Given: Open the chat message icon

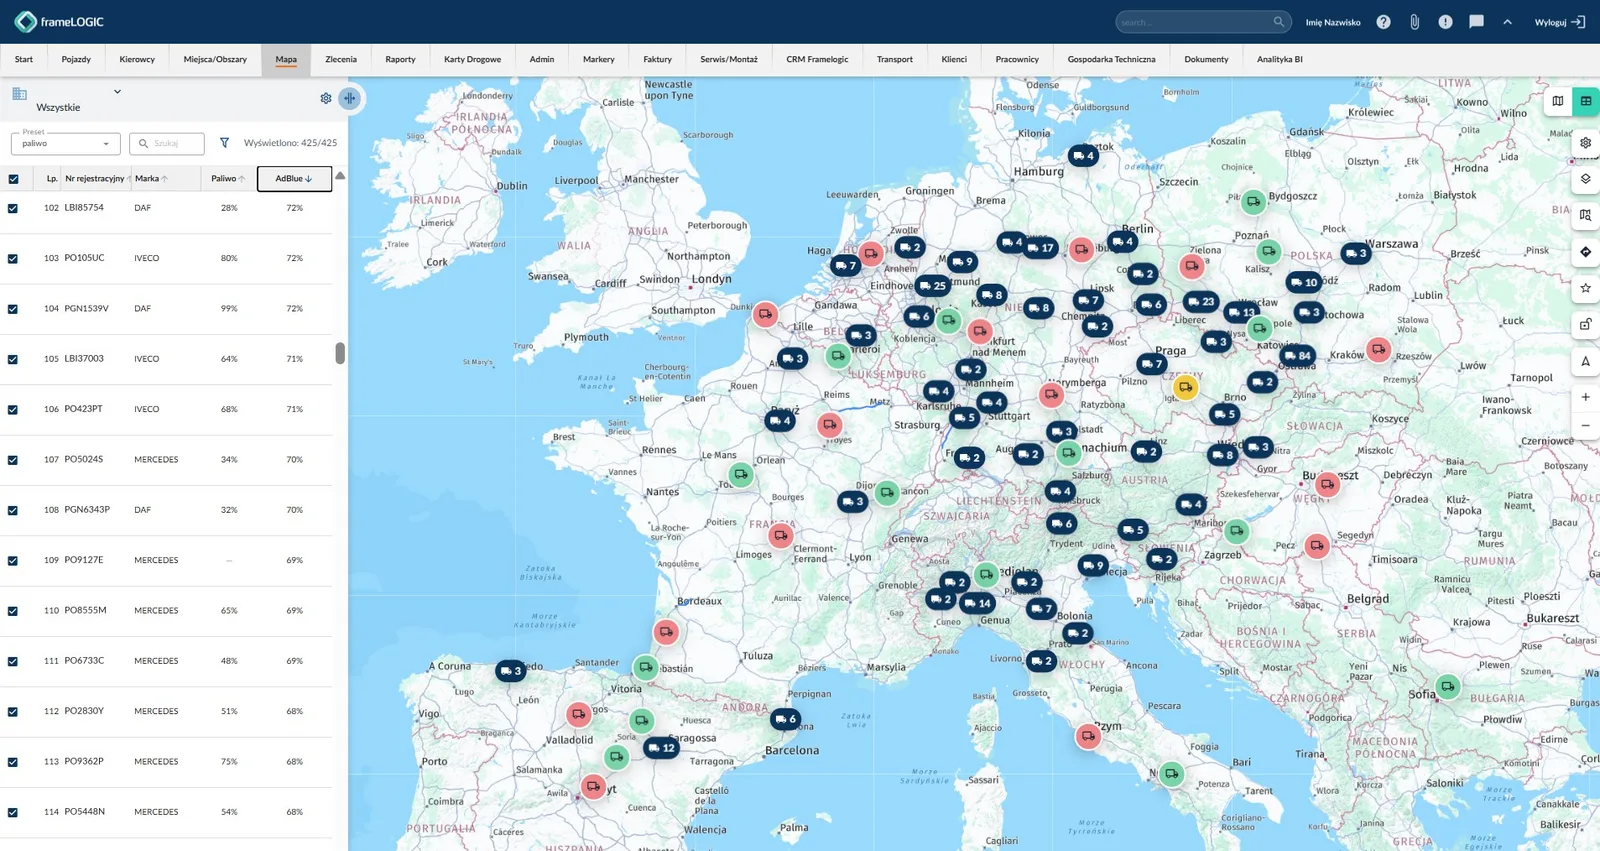Looking at the screenshot, I should [x=1476, y=22].
